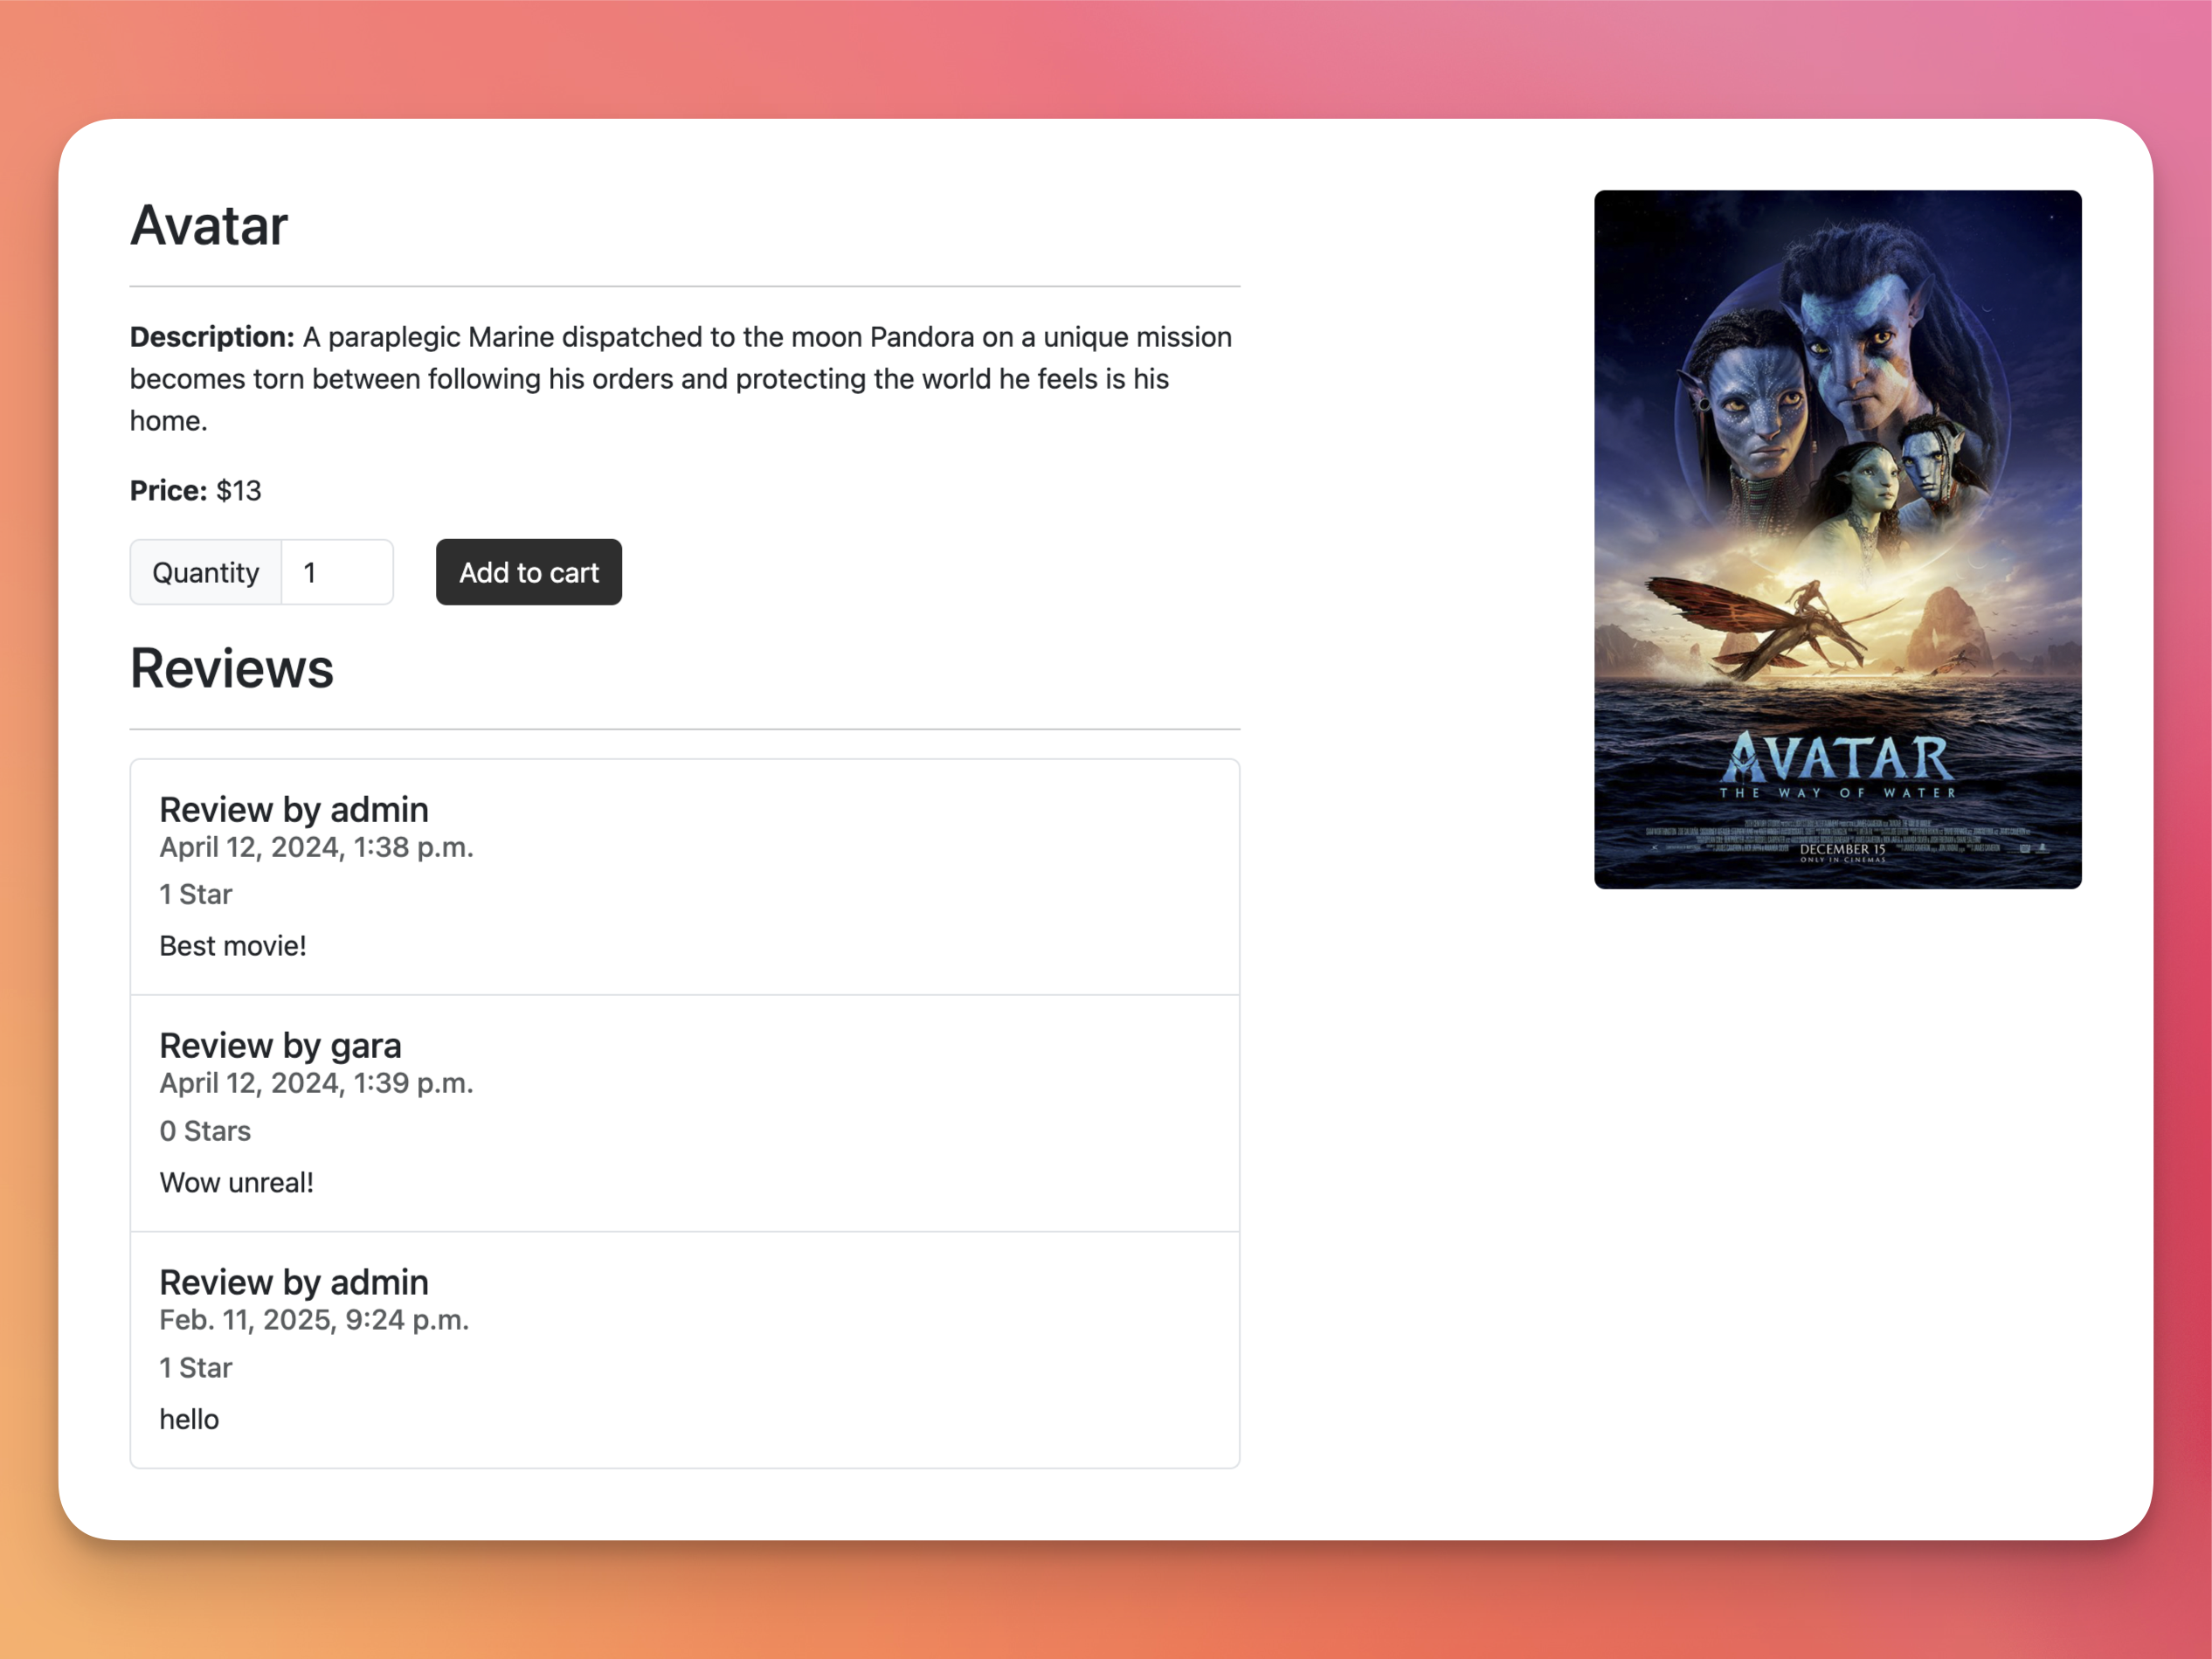Click the Price $13 text
This screenshot has height=1659, width=2212.
tap(196, 490)
